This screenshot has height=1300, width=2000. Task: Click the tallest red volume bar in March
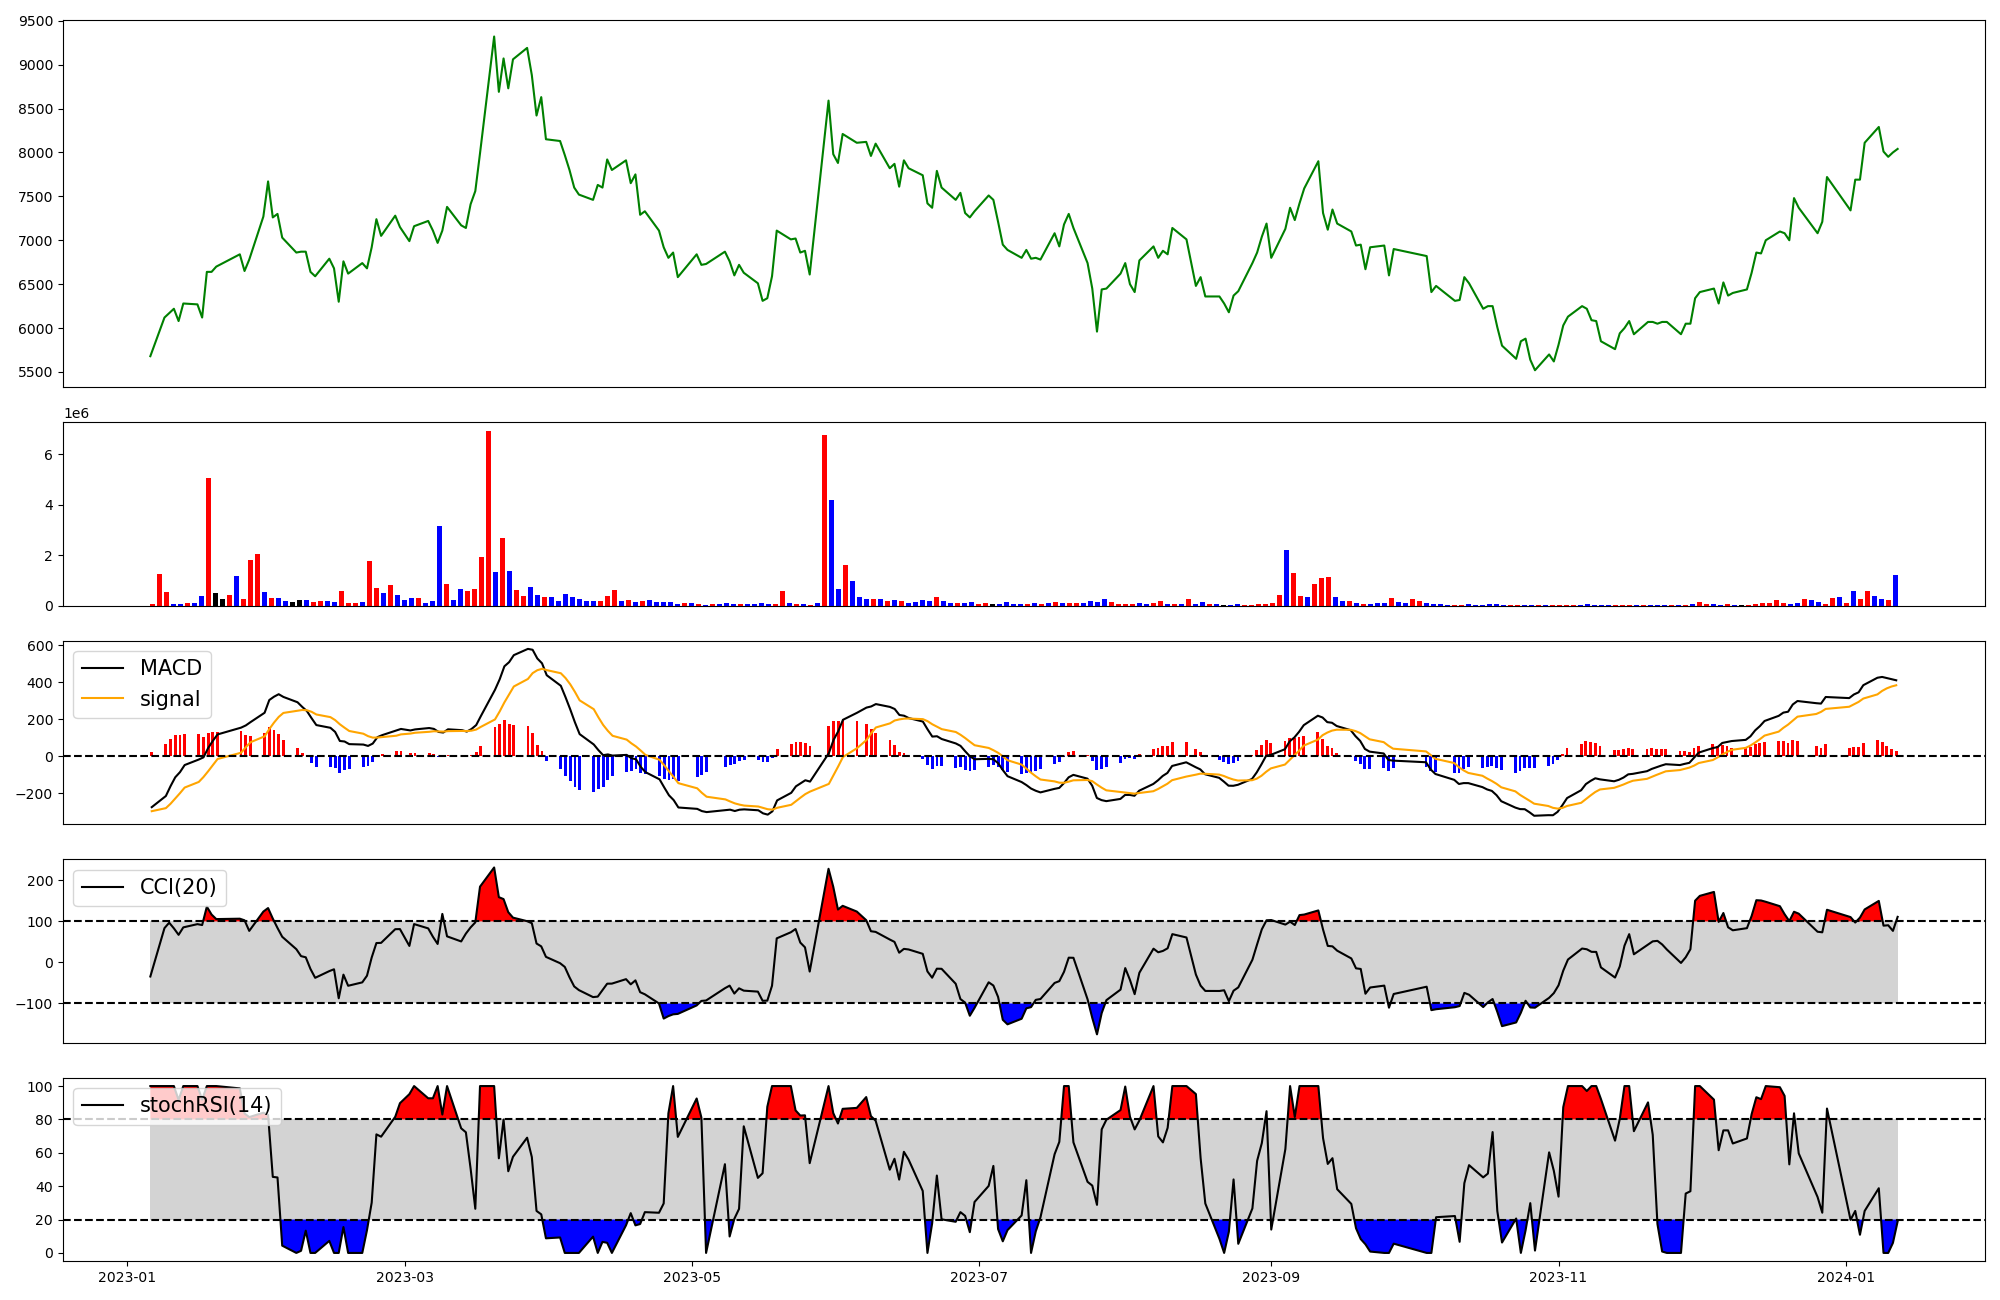(488, 518)
